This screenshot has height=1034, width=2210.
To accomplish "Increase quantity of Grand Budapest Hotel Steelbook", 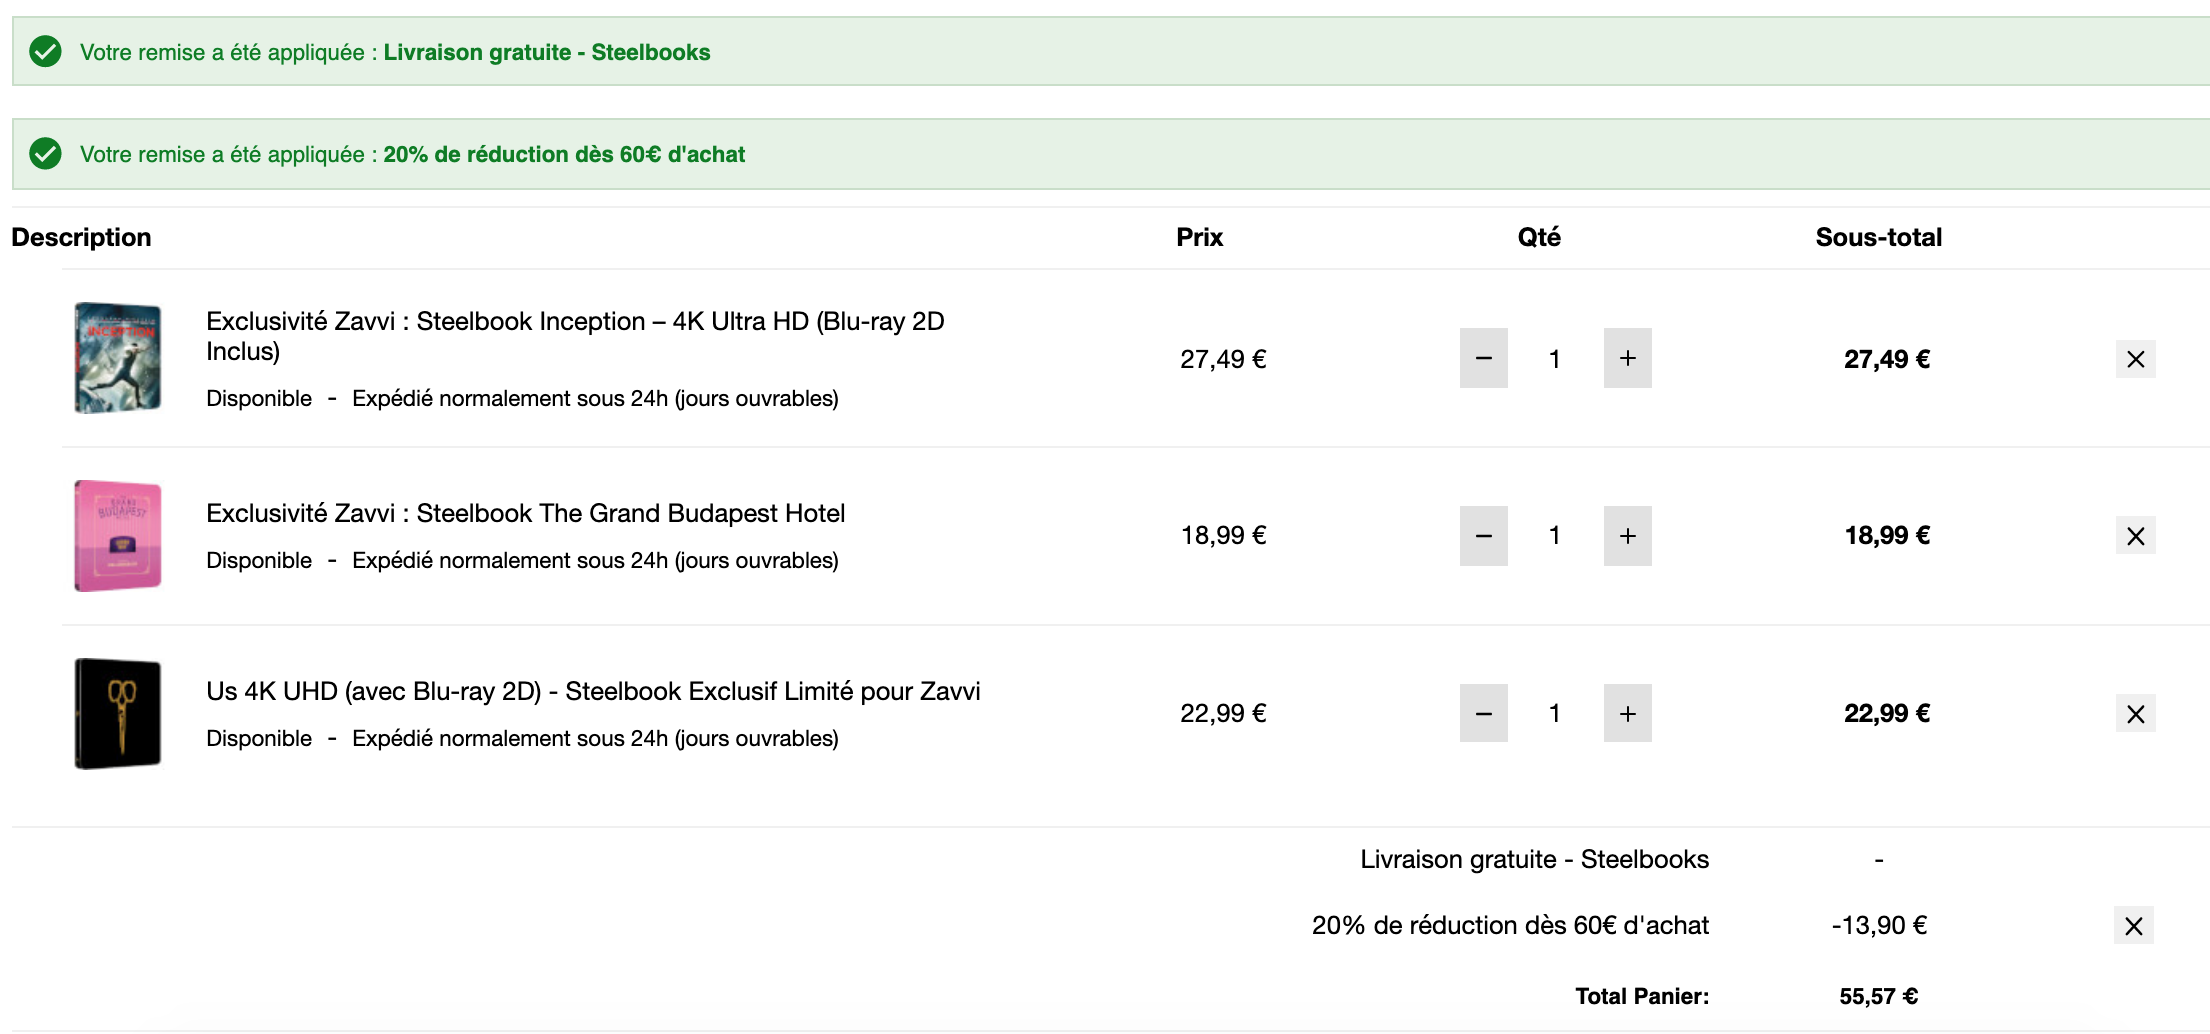I will pos(1627,536).
